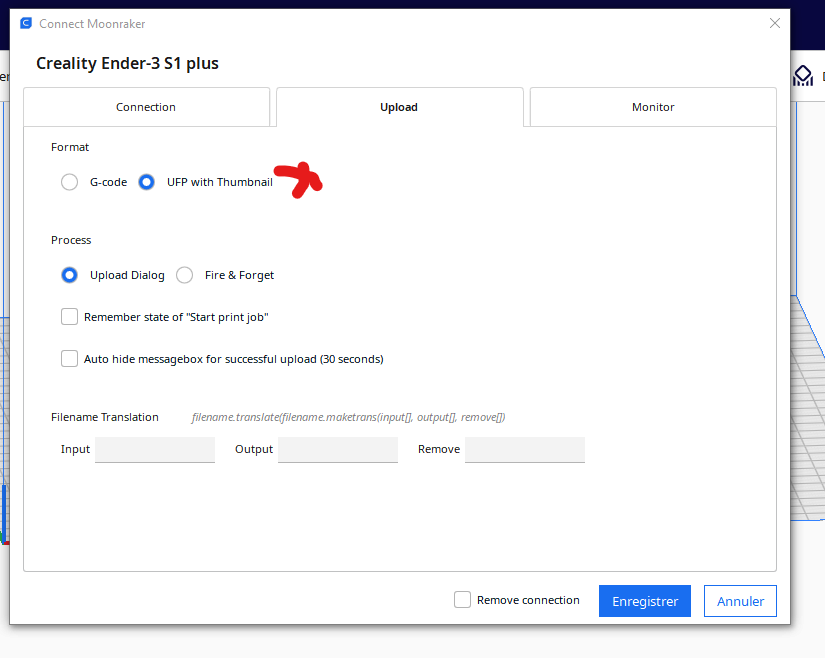Image resolution: width=825 pixels, height=658 pixels.
Task: Choose UFP with Thumbnail format
Action: point(146,182)
